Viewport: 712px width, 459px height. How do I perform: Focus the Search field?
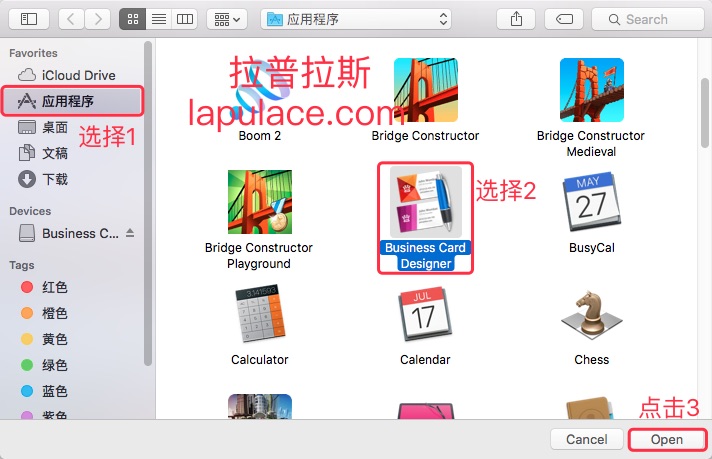pos(648,19)
